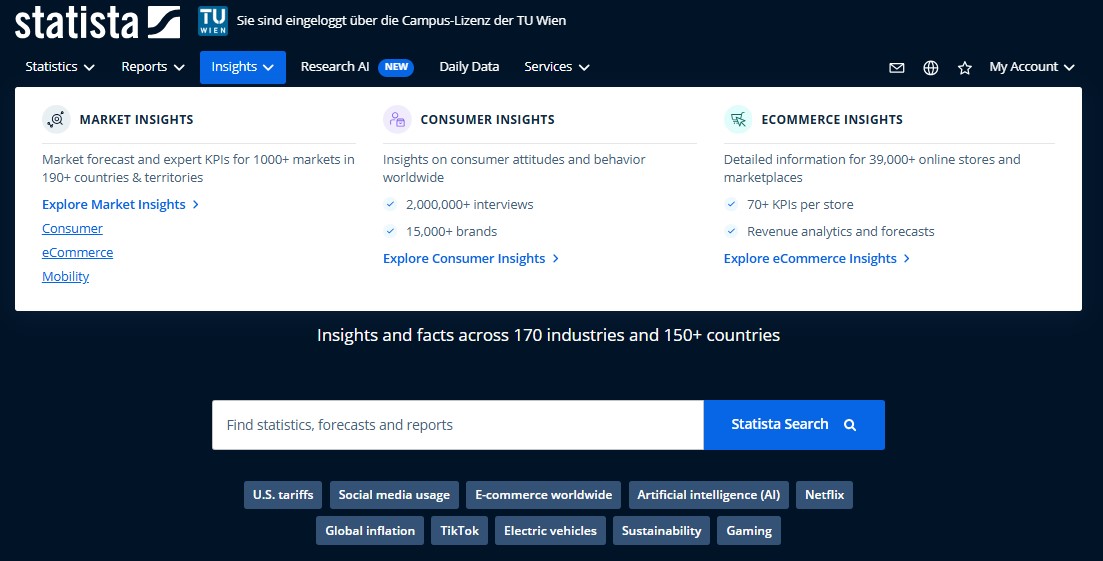Select the Gaming topic tag
The image size is (1103, 561).
[749, 531]
